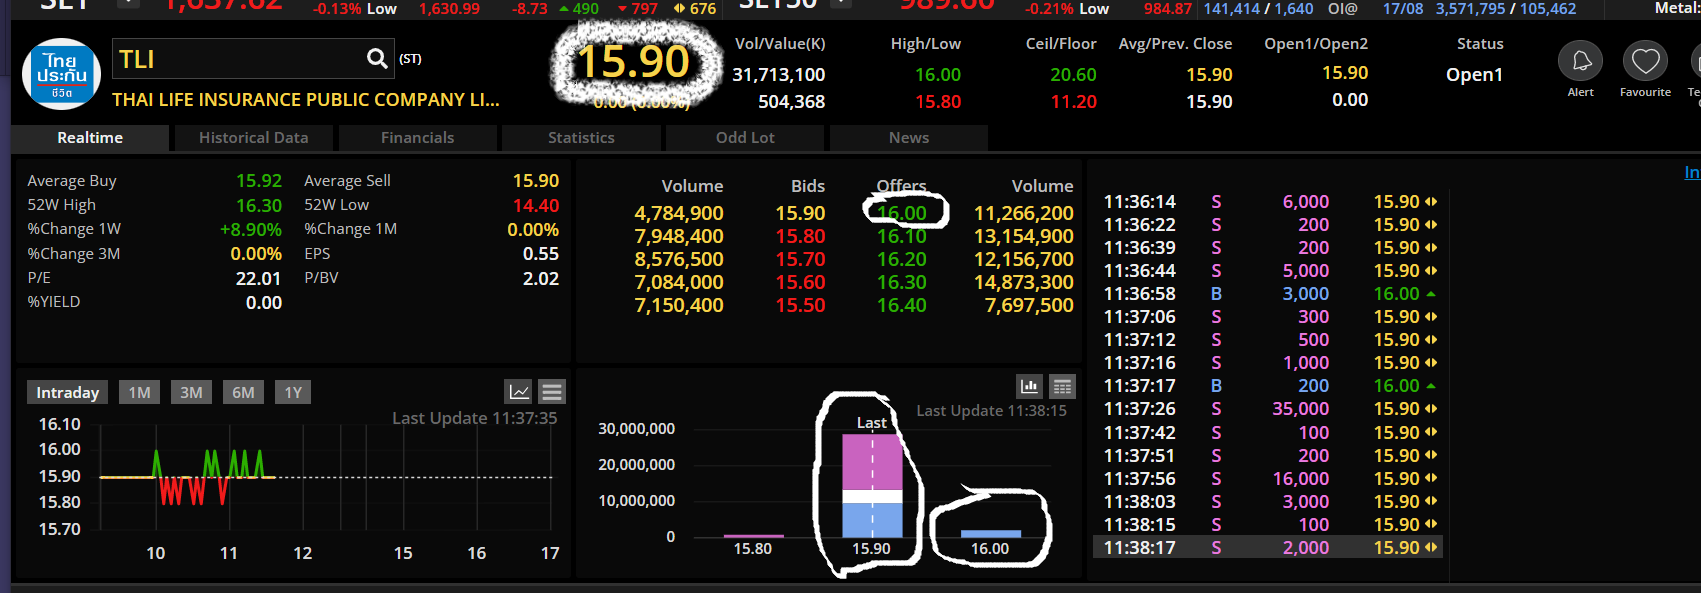Click the 16,000 volume at 11:37:56
This screenshot has width=1701, height=593.
[1301, 479]
